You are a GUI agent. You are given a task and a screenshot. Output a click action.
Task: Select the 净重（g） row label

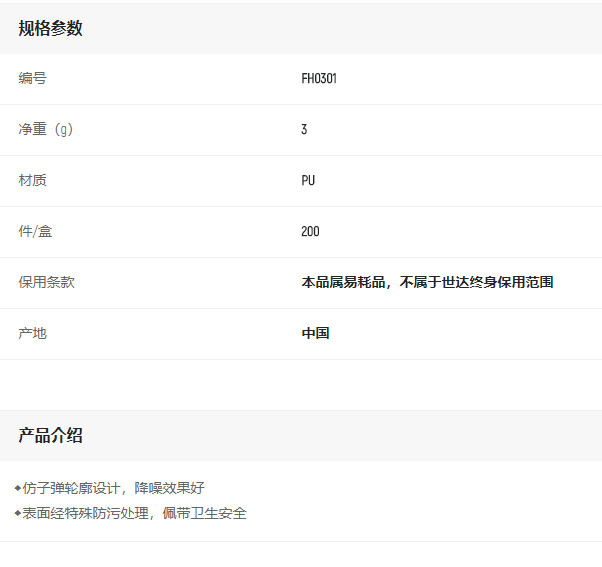[x=46, y=129]
